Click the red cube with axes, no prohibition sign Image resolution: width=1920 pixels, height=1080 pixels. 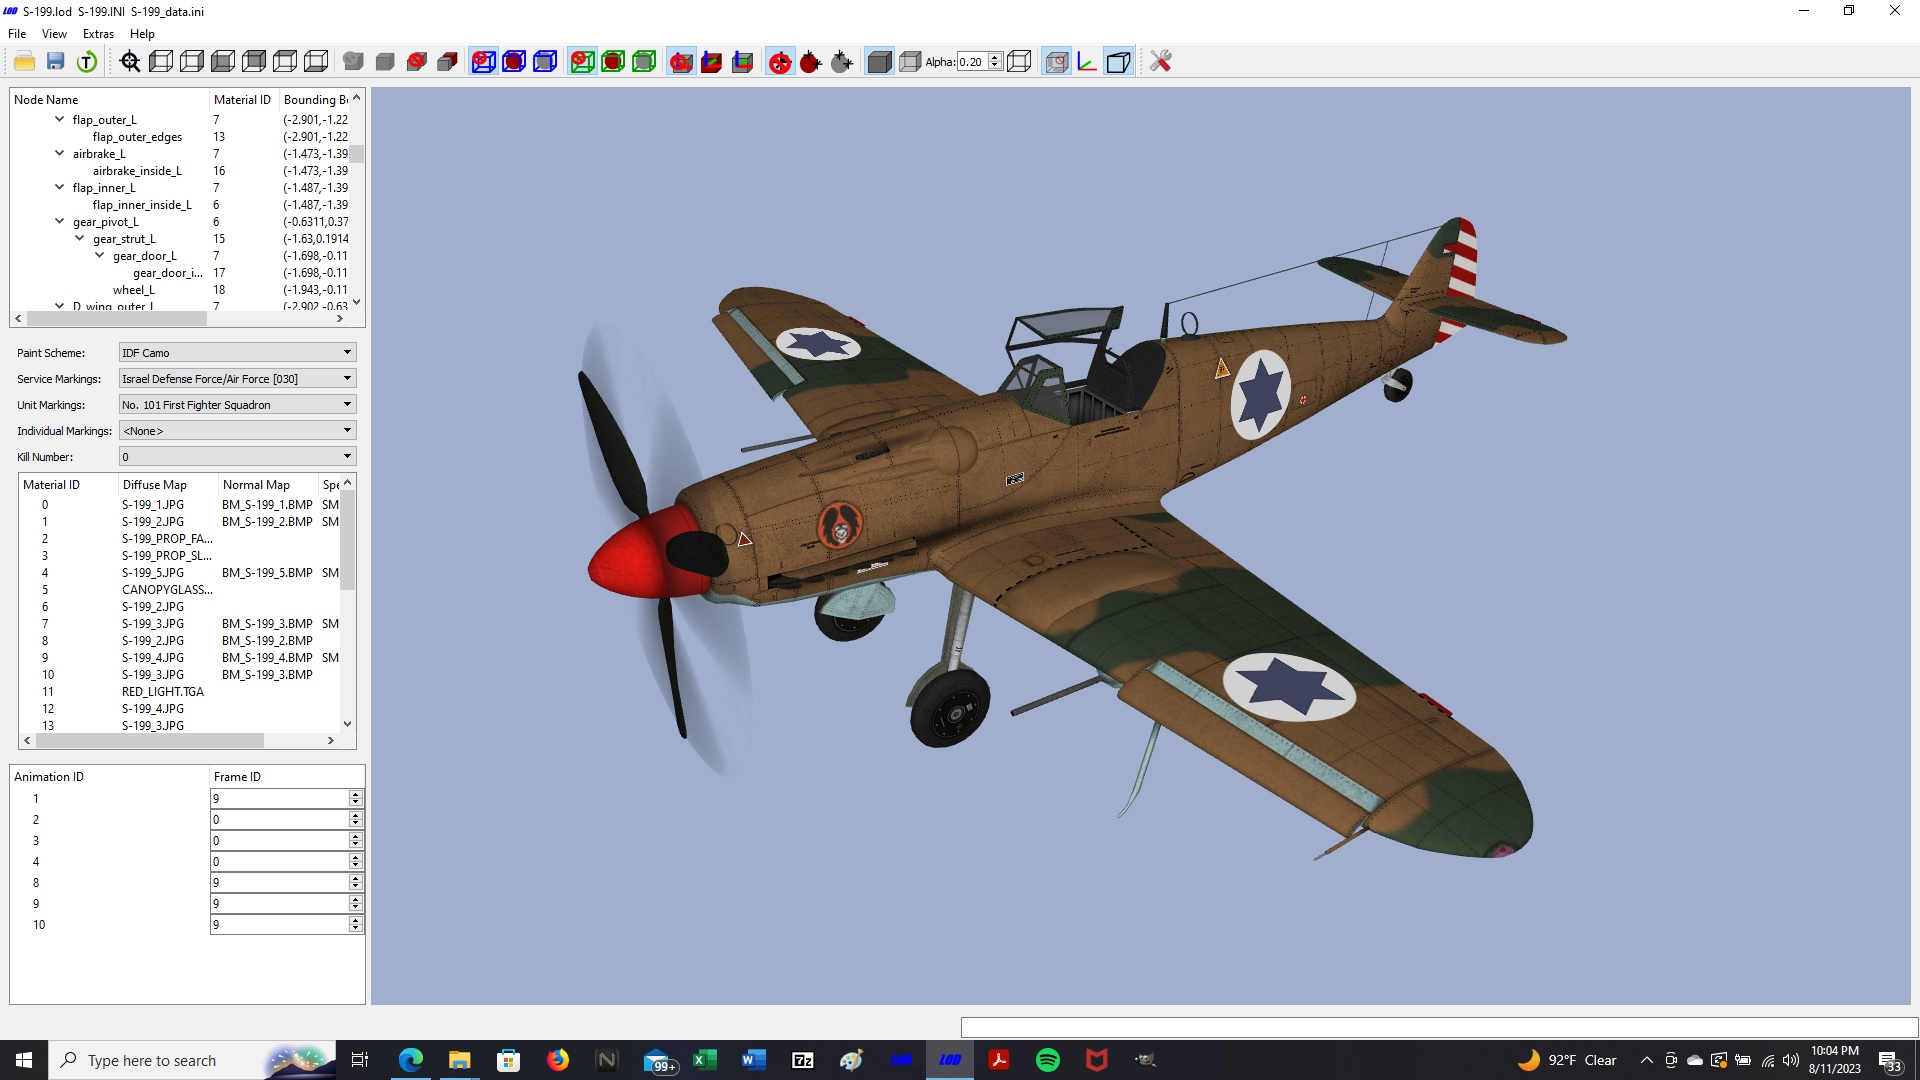(712, 62)
